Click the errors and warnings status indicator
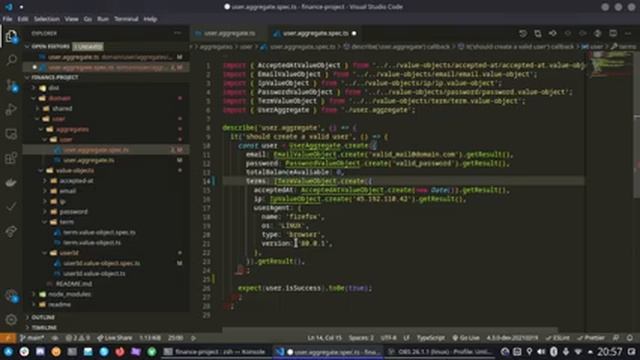The width and height of the screenshot is (640, 360). (x=78, y=338)
